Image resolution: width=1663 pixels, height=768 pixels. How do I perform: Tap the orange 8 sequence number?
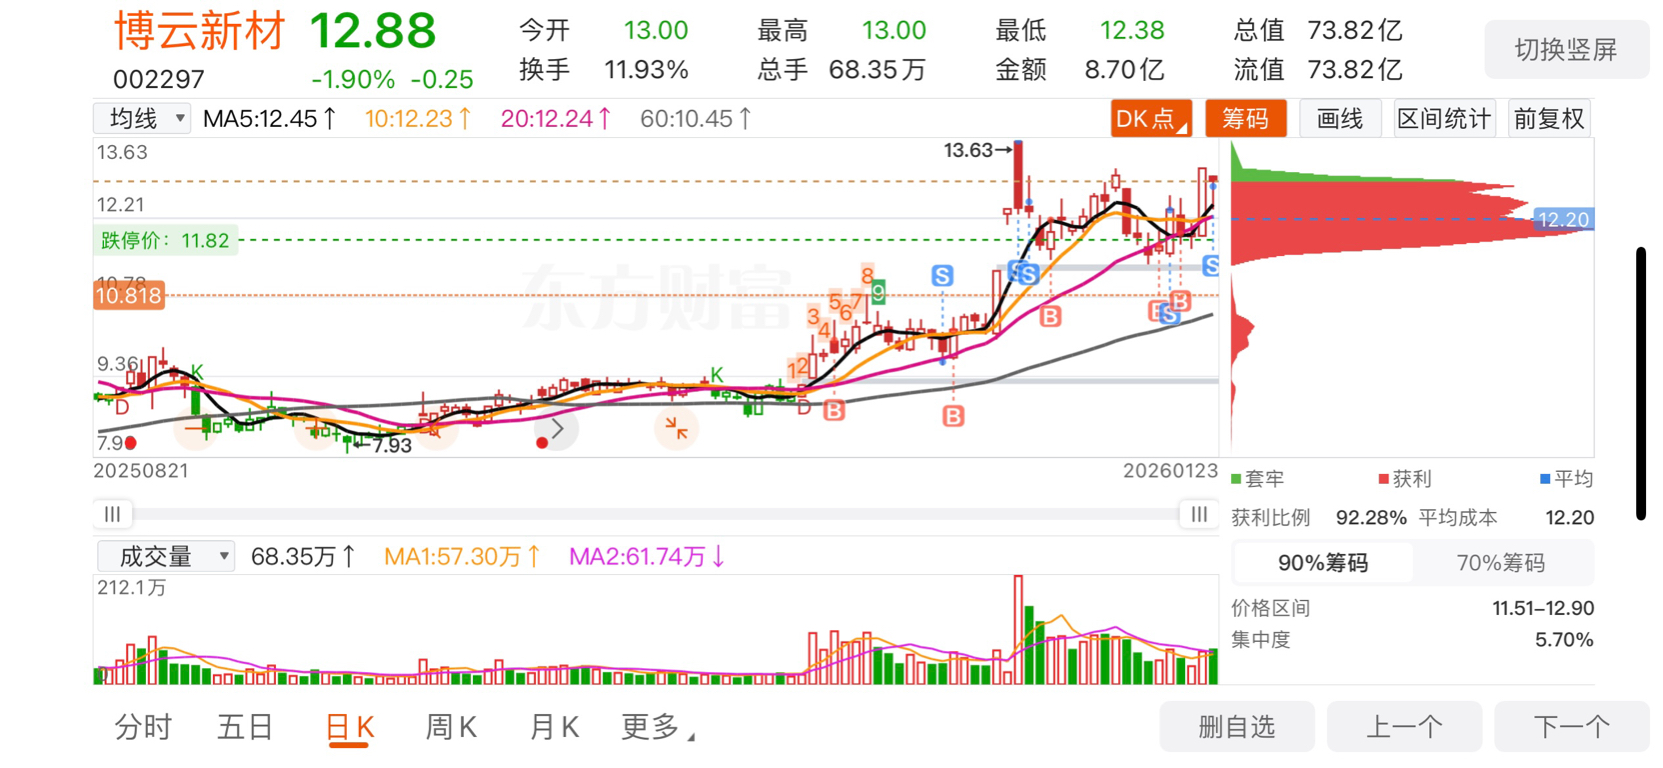[x=867, y=275]
